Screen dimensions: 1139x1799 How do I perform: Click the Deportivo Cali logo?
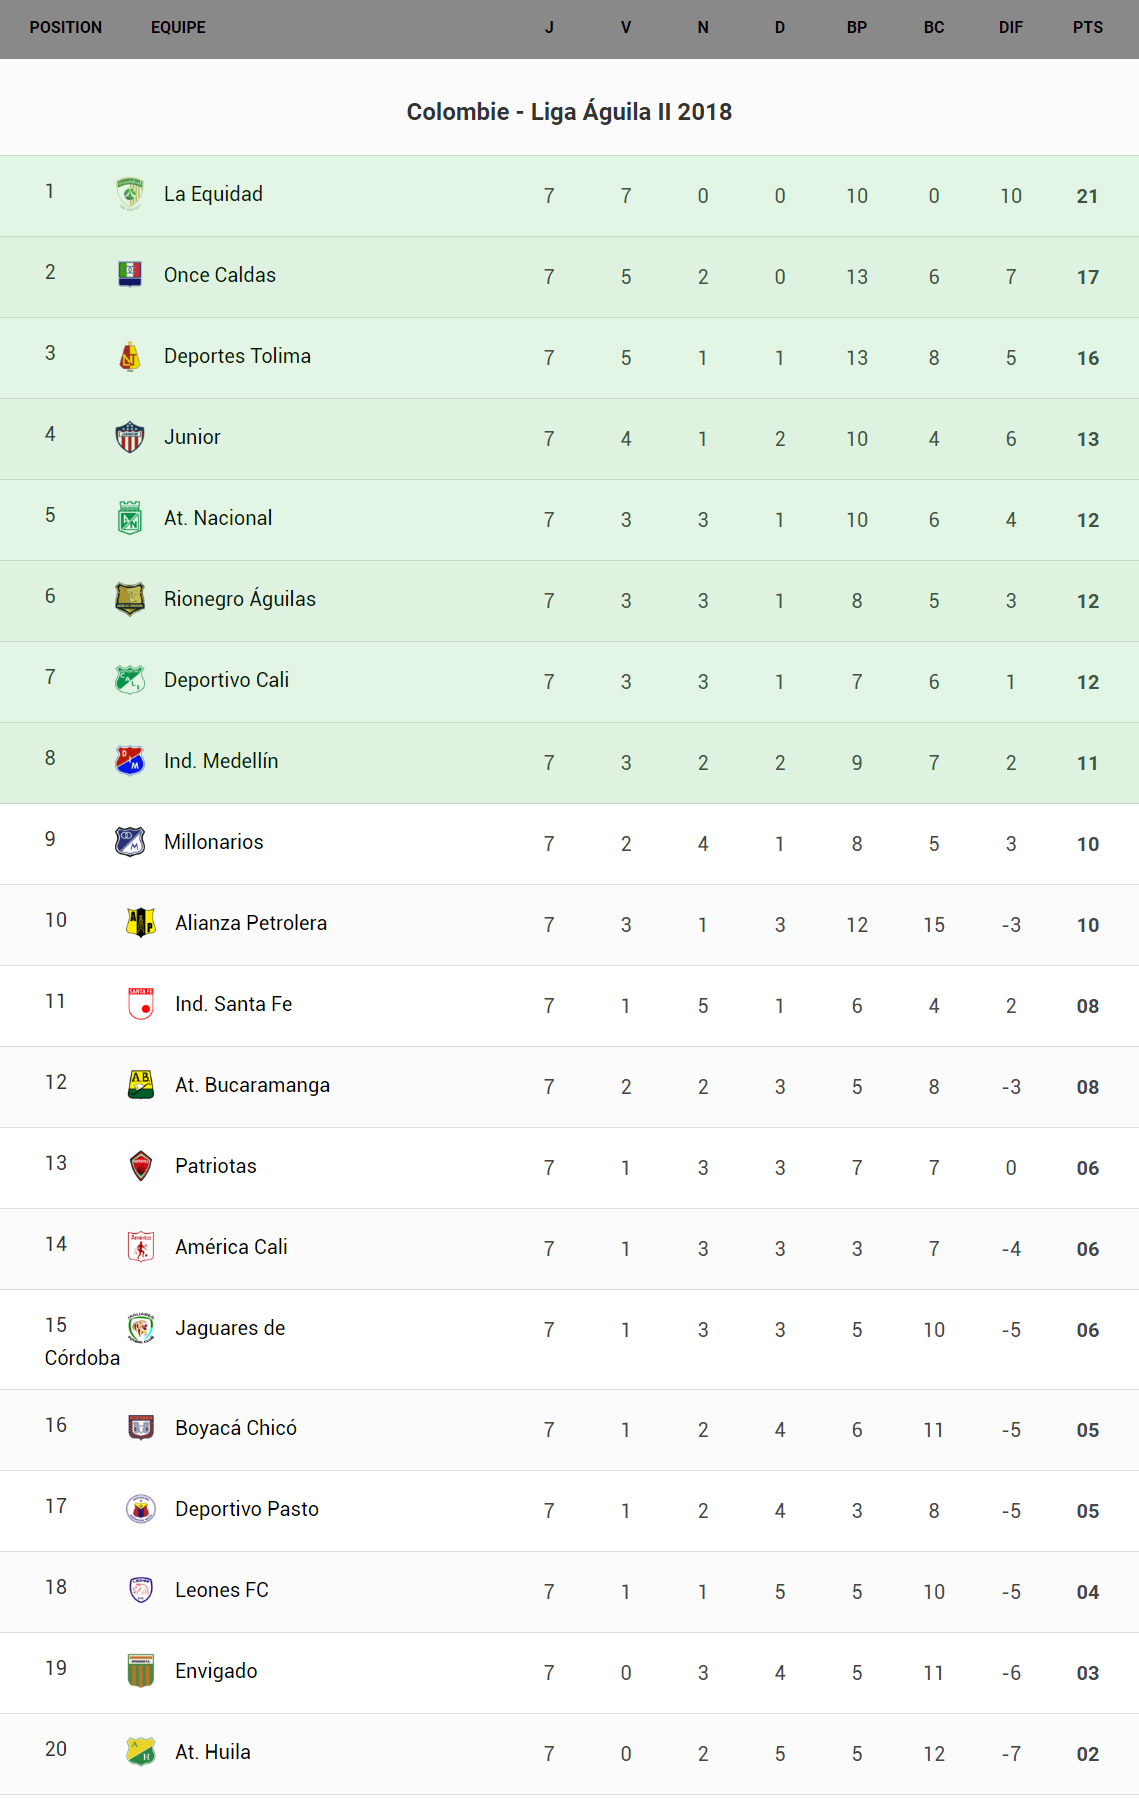click(130, 680)
